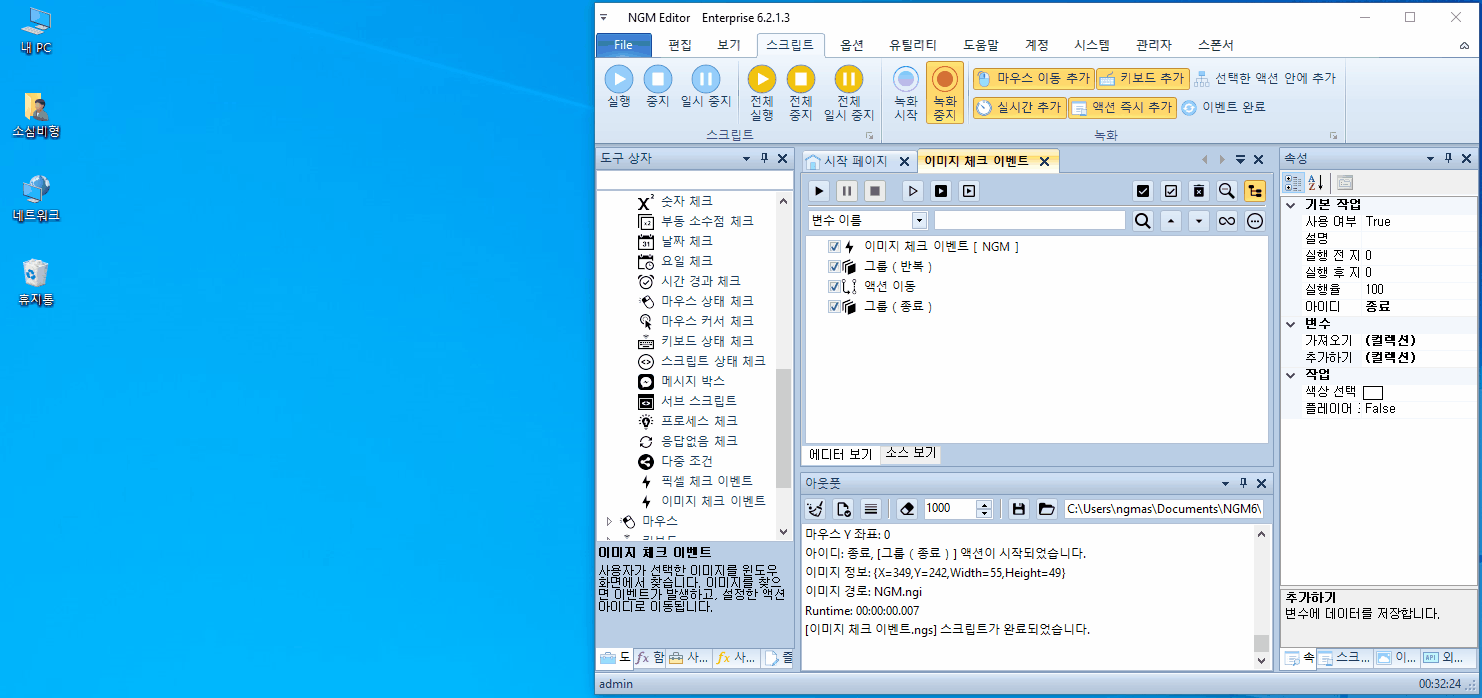Click the 중지 (Stop) ribbon icon
Image resolution: width=1482 pixels, height=698 pixels.
657,79
